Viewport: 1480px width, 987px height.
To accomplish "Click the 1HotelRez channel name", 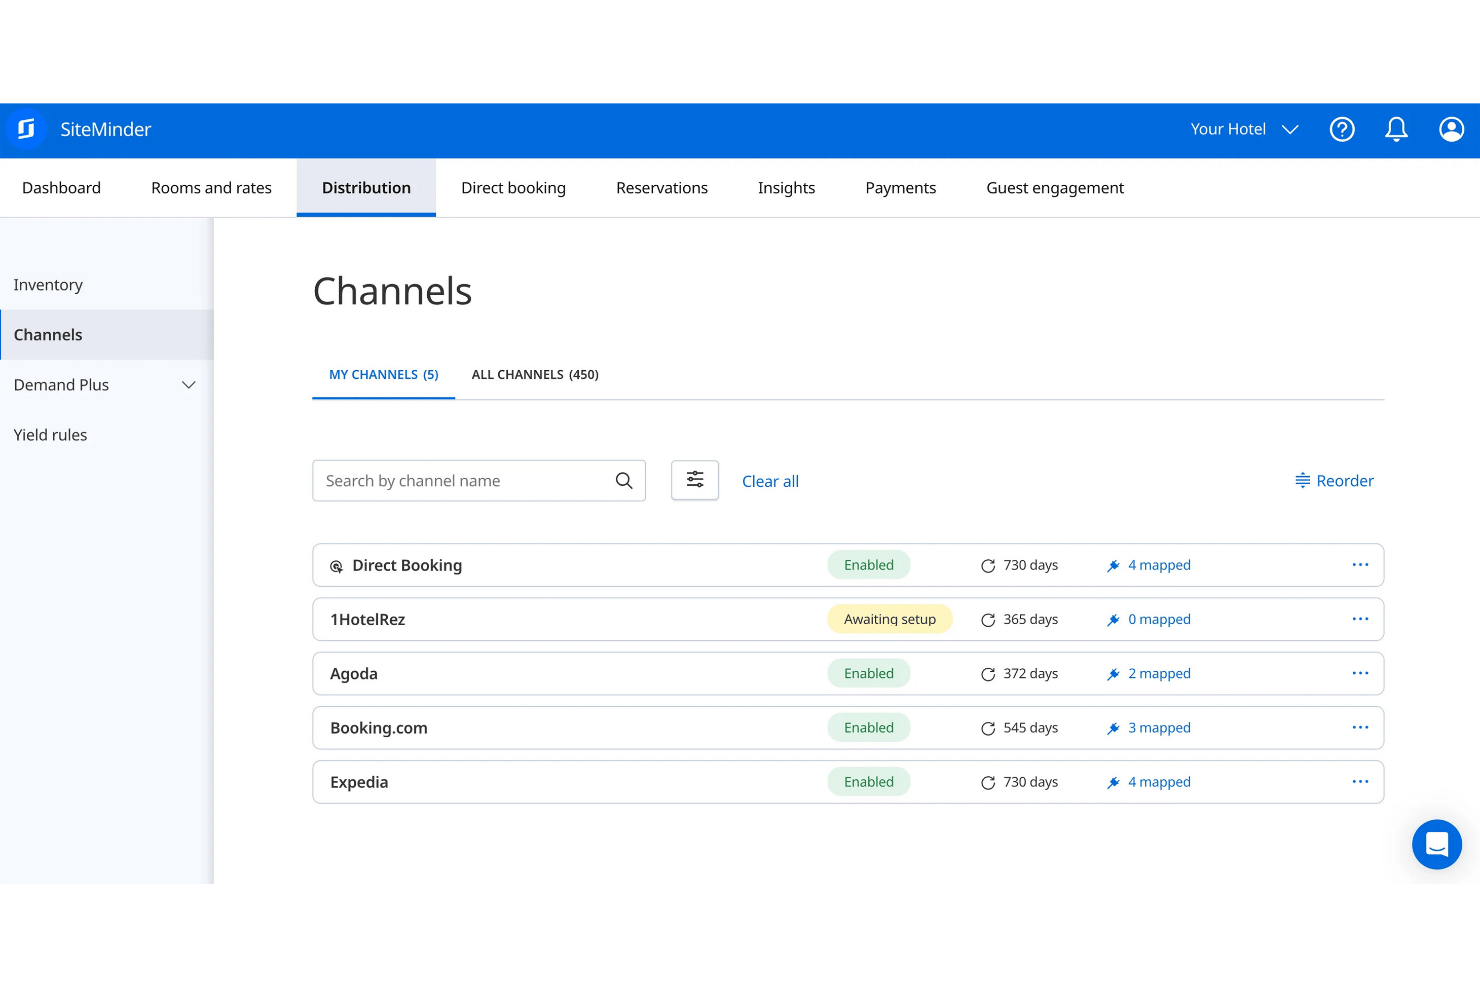I will pyautogui.click(x=368, y=620).
